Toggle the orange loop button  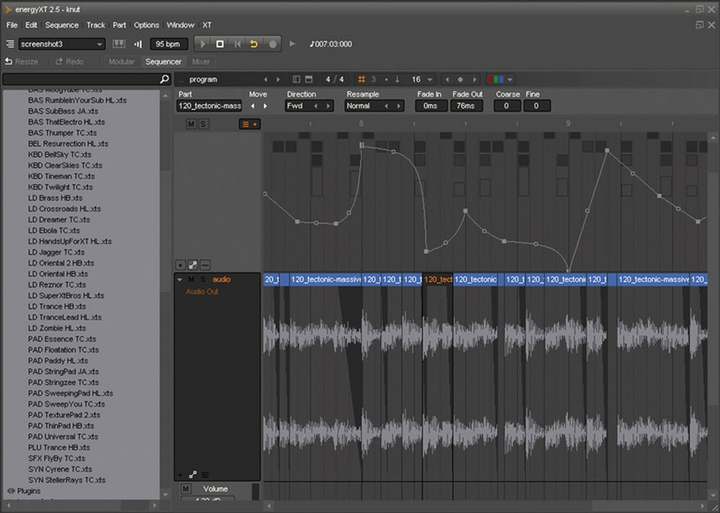click(x=254, y=44)
